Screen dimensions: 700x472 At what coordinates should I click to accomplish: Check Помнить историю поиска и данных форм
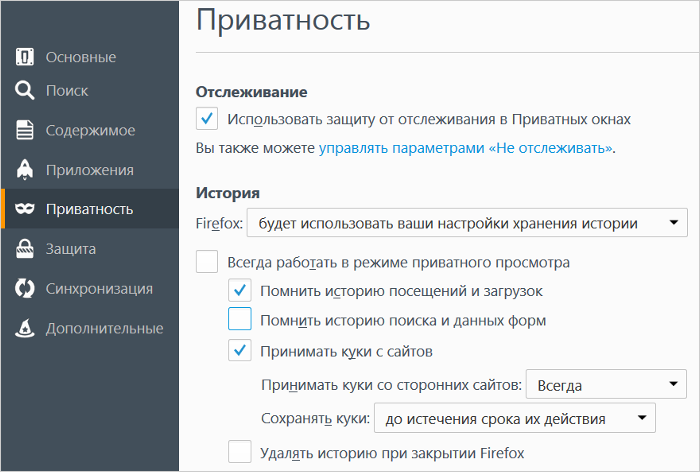pyautogui.click(x=240, y=319)
